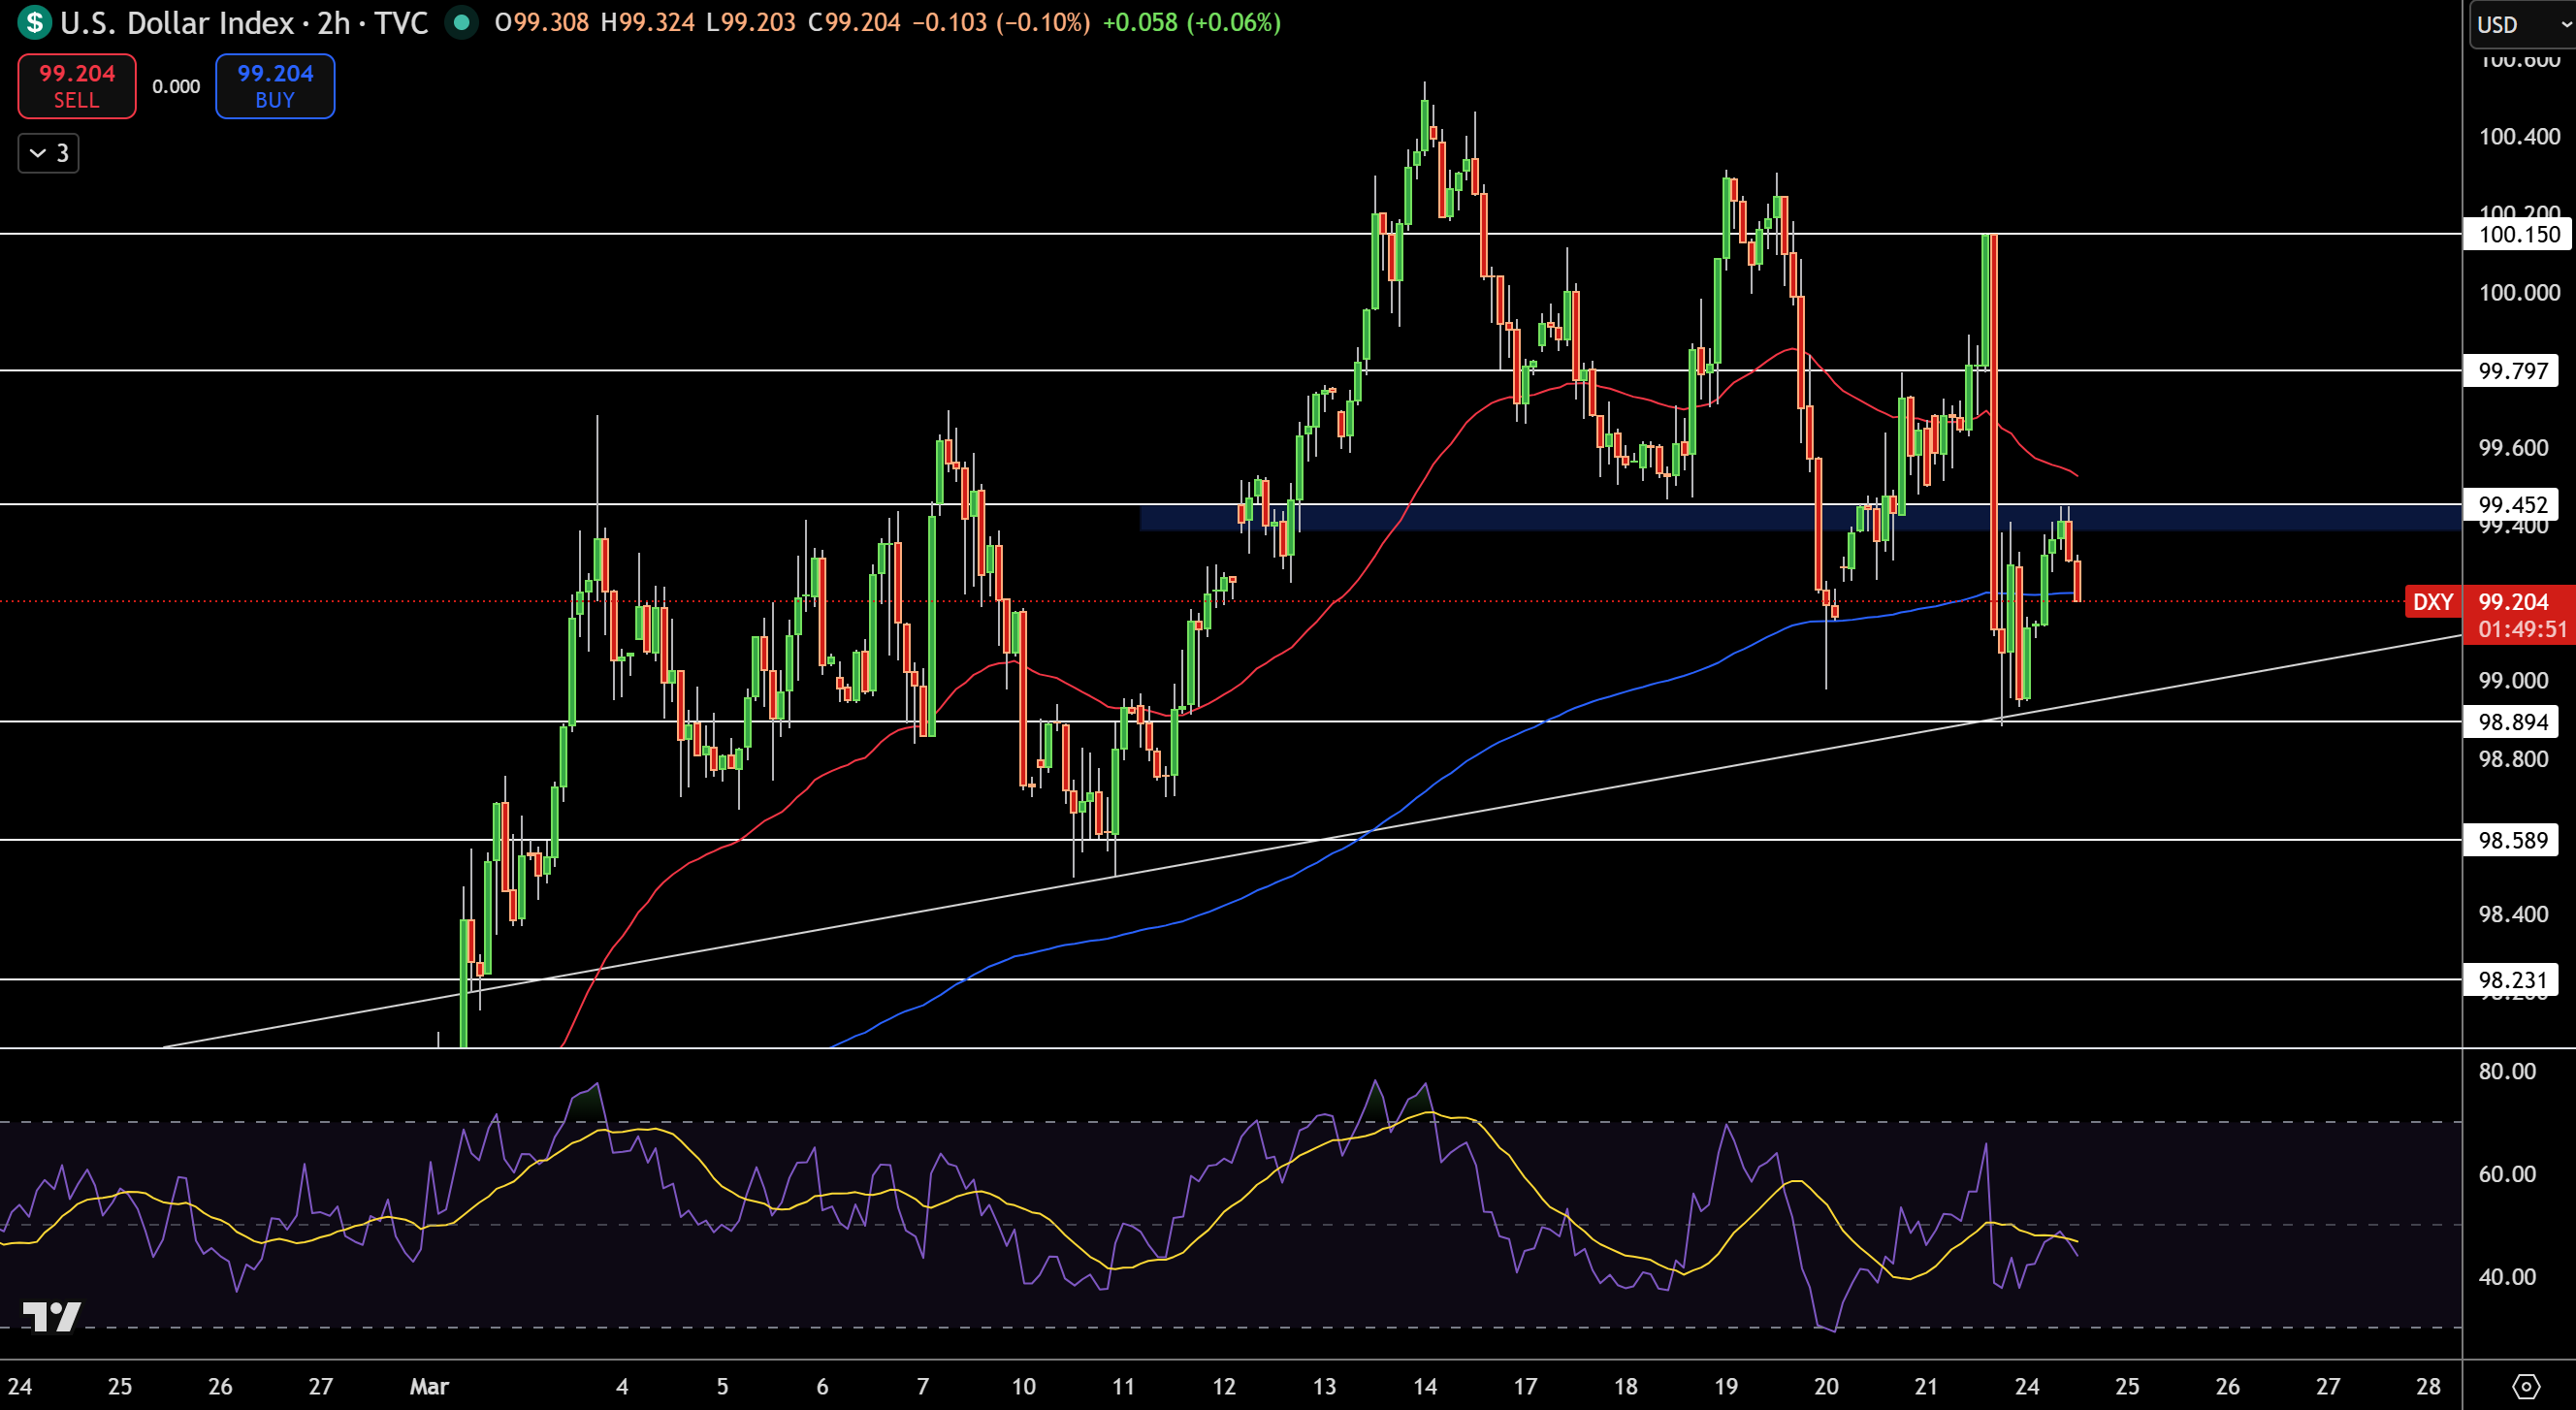The width and height of the screenshot is (2576, 1410).
Task: Click the bar countdown timer 01:49:51
Action: tap(2522, 629)
